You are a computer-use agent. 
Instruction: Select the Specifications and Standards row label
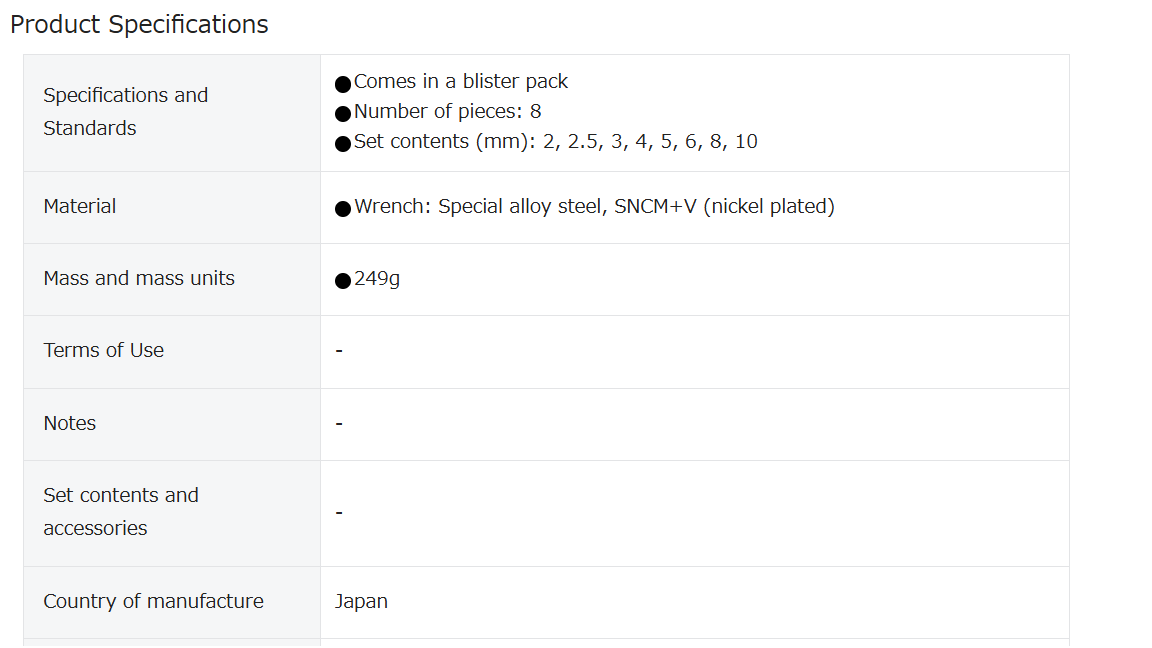126,112
